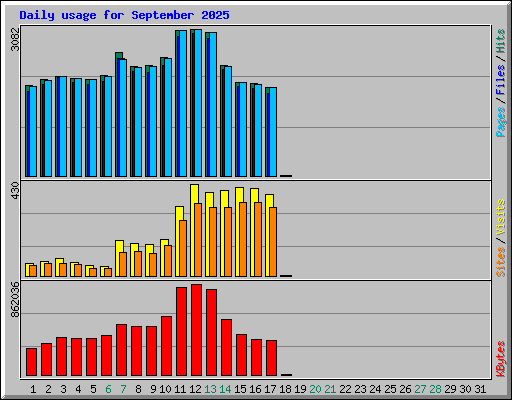Select day 24 on the x-axis
The height and width of the screenshot is (400, 512).
click(375, 389)
